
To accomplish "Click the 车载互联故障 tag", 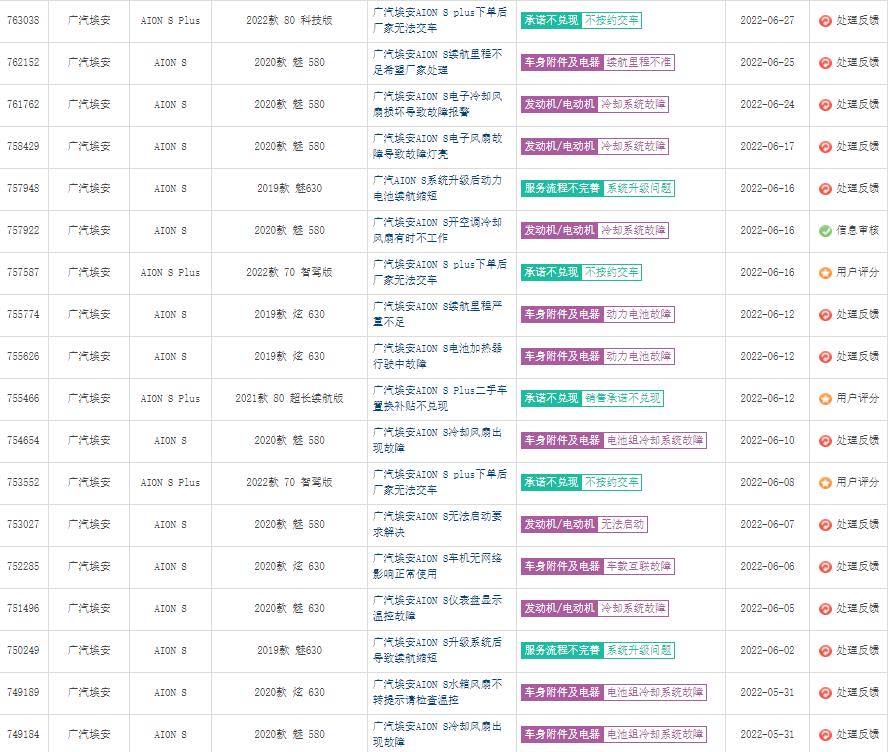I will (639, 566).
